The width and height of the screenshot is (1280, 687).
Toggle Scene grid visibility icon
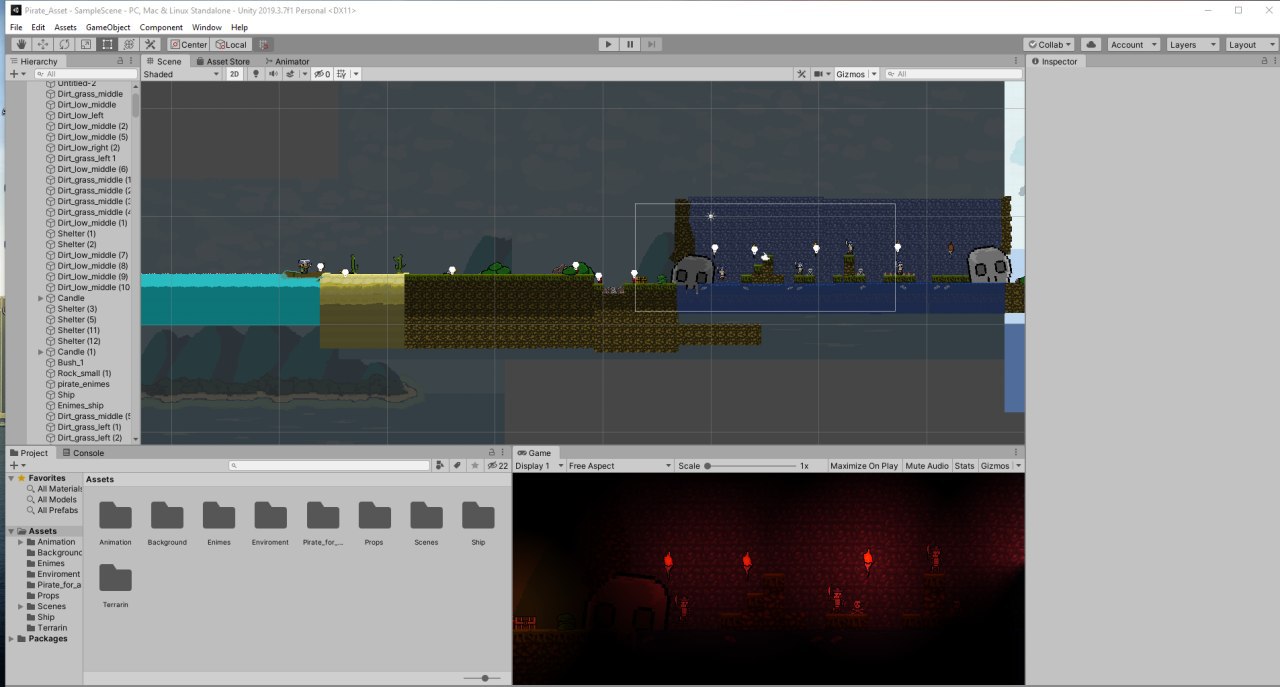[x=342, y=74]
